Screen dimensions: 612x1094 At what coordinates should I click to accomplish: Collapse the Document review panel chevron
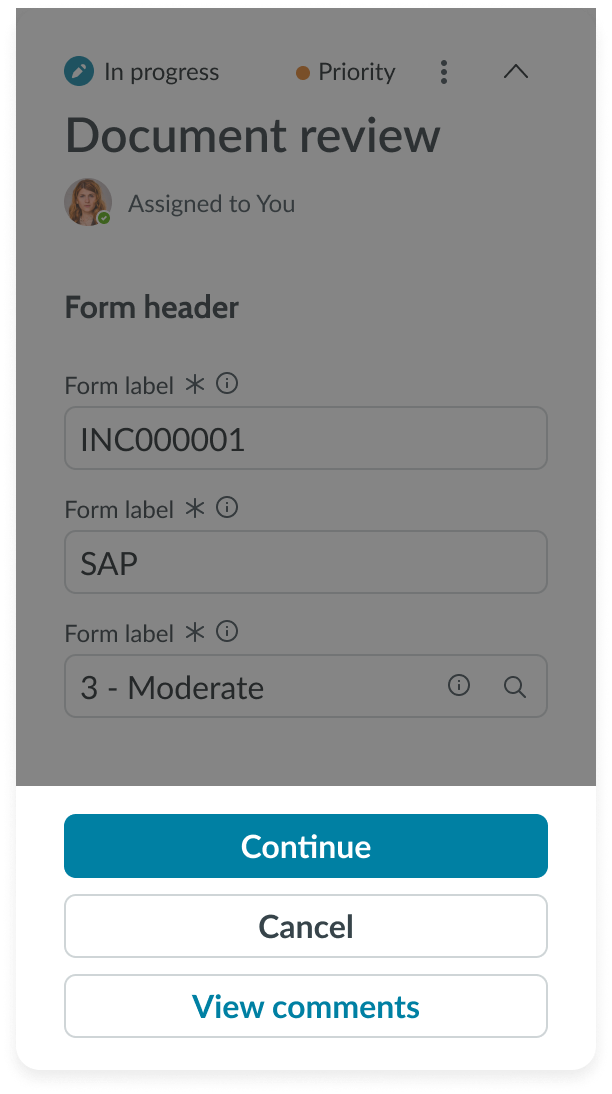(515, 72)
